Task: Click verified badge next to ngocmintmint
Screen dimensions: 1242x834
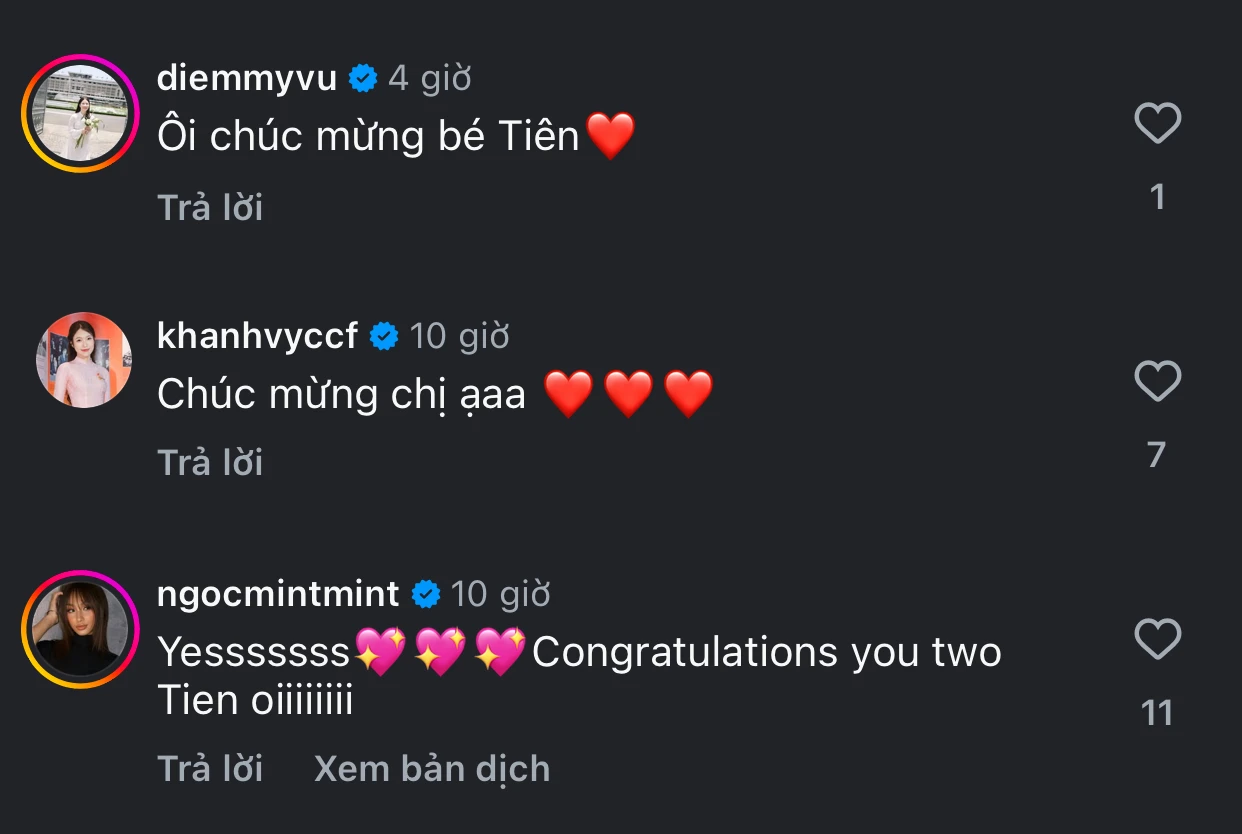Action: pyautogui.click(x=426, y=594)
